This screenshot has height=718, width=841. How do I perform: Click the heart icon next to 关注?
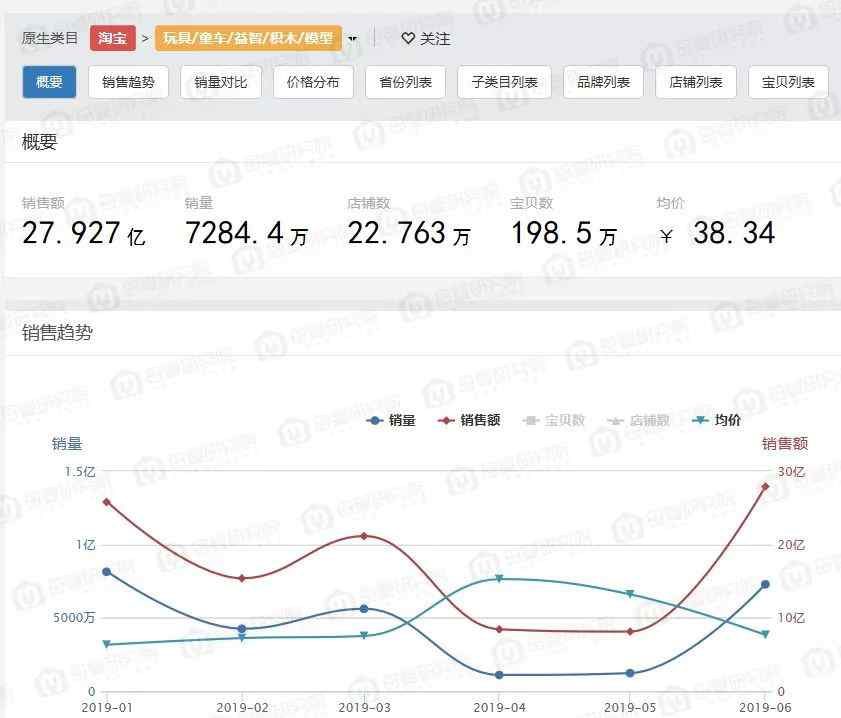click(408, 39)
